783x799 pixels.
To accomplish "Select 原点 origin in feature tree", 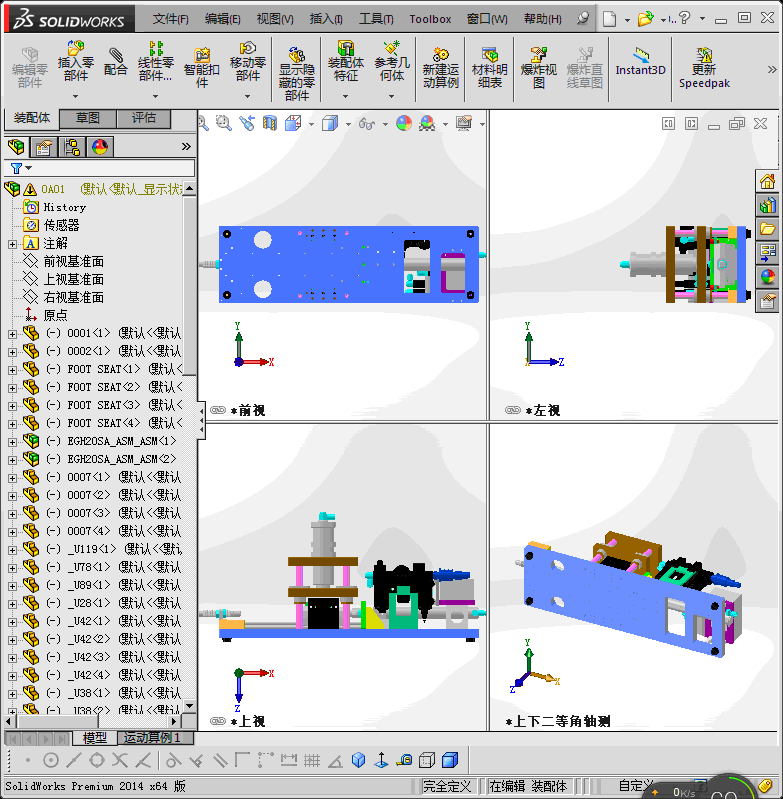I will (x=55, y=315).
